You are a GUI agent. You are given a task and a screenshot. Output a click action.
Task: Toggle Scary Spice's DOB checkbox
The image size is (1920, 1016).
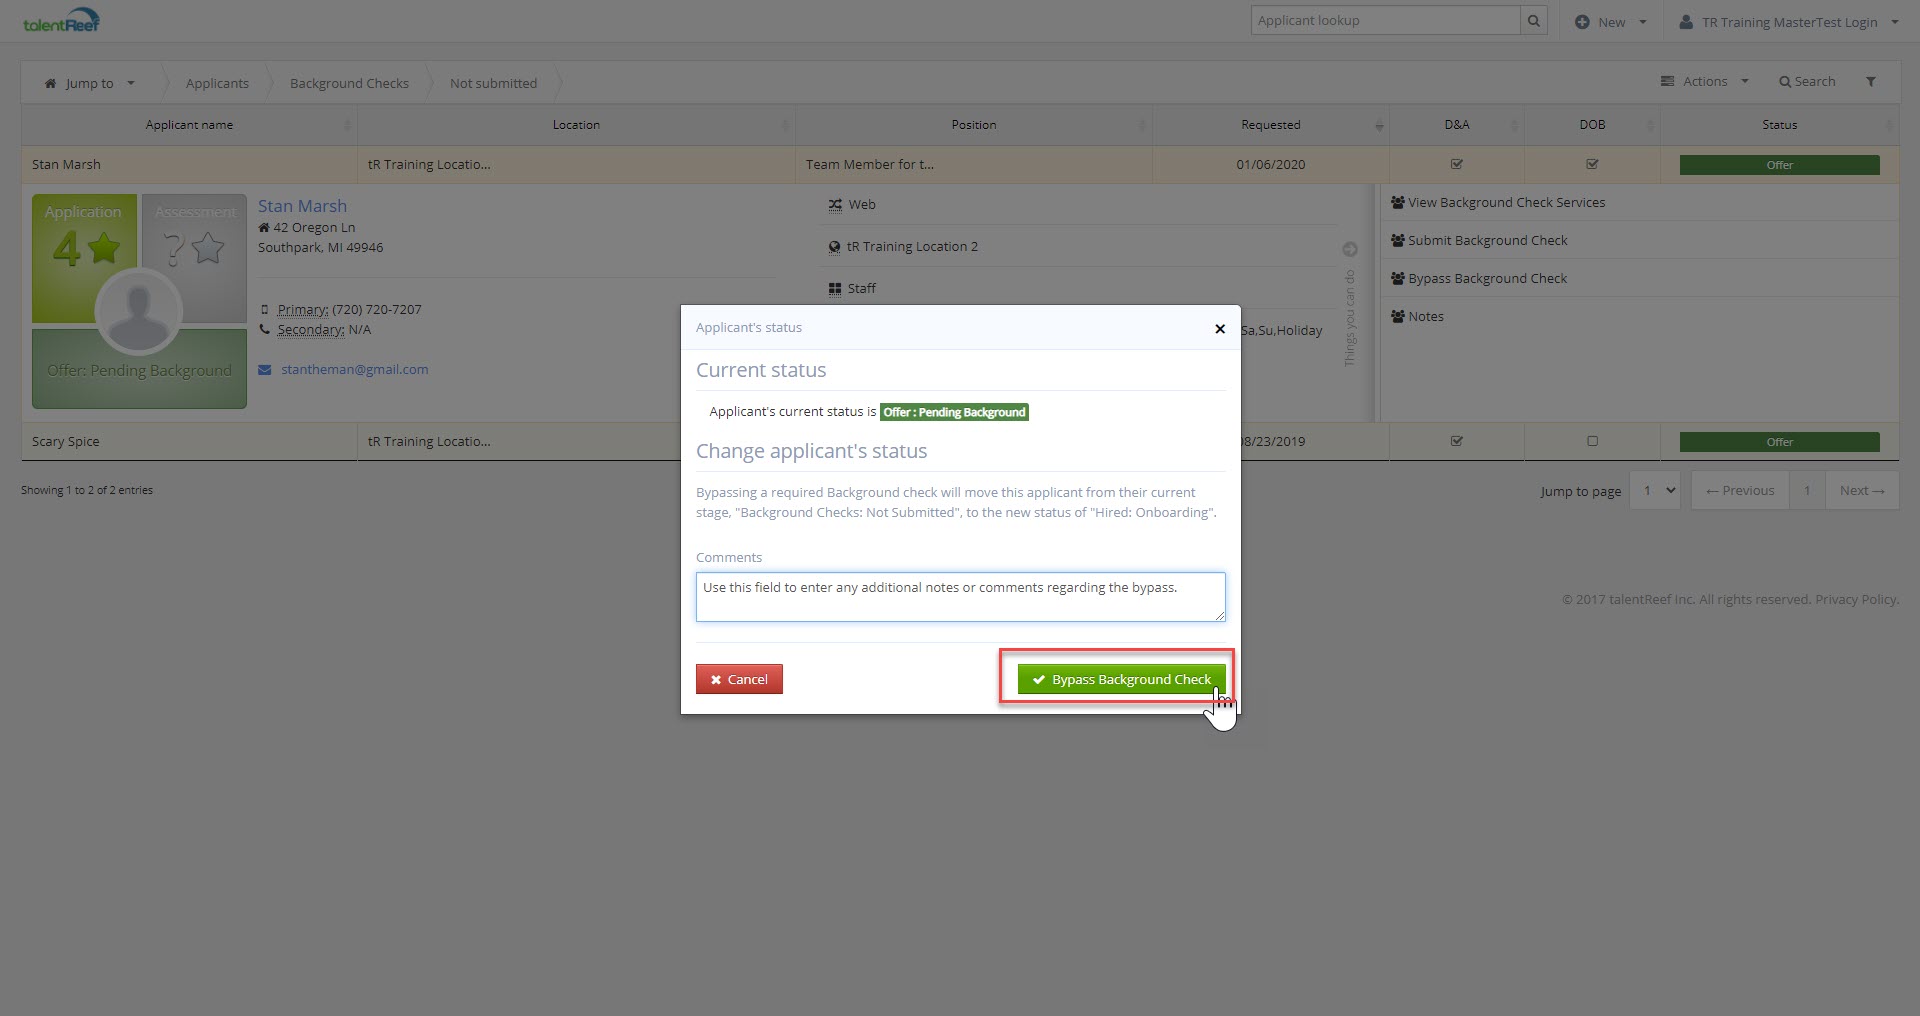point(1592,441)
